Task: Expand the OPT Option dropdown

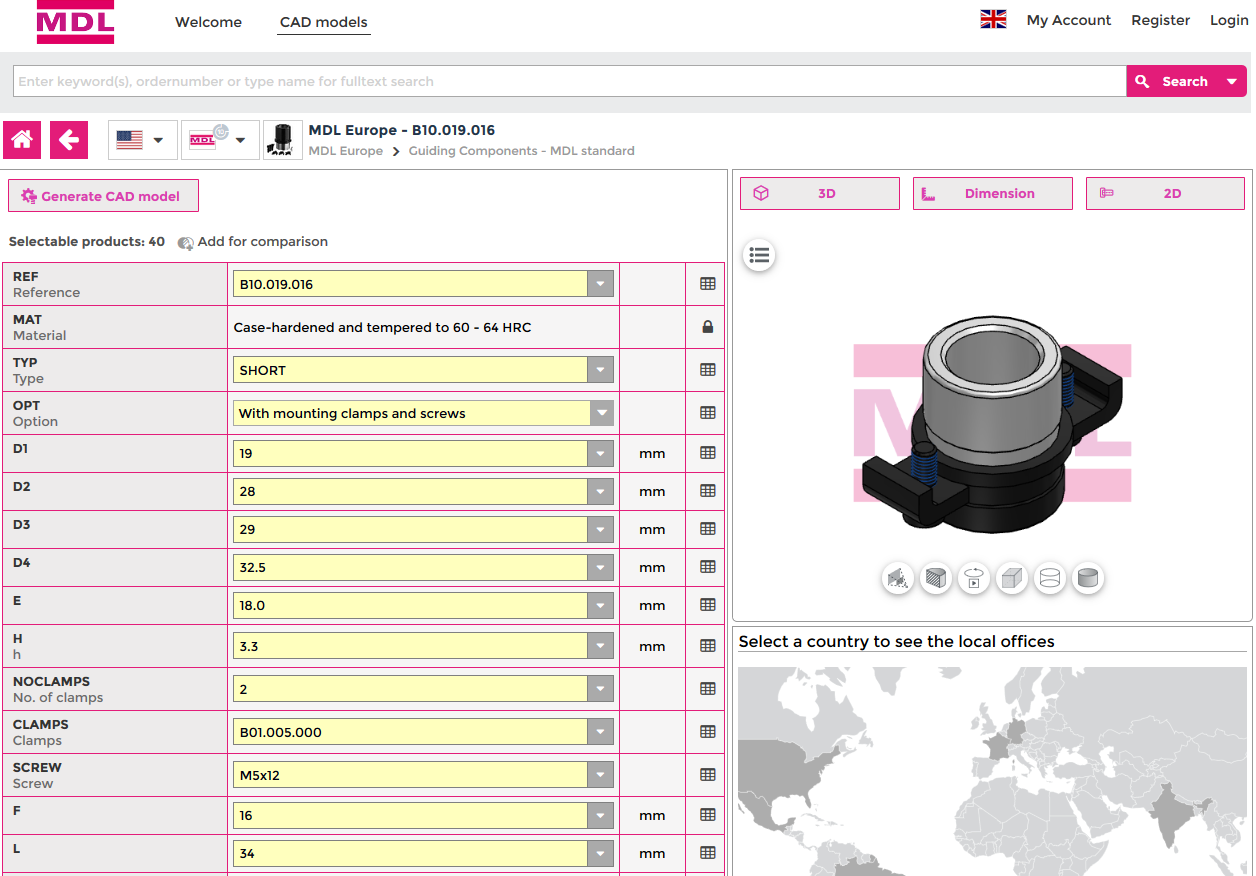Action: coord(600,413)
